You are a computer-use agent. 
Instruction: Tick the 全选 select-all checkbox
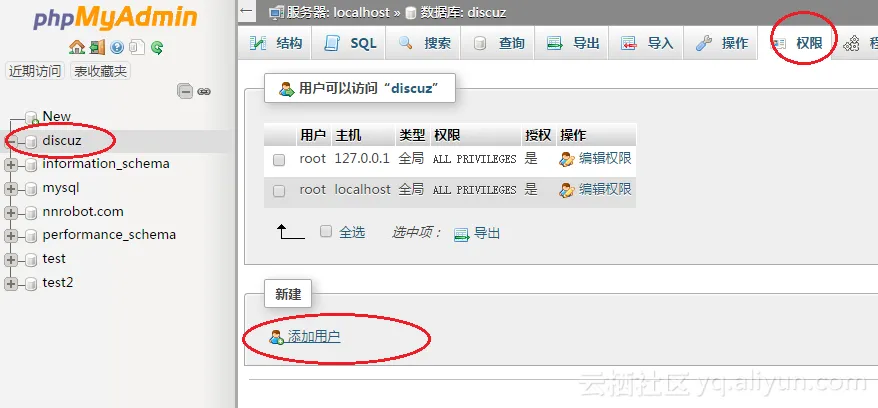tap(326, 231)
